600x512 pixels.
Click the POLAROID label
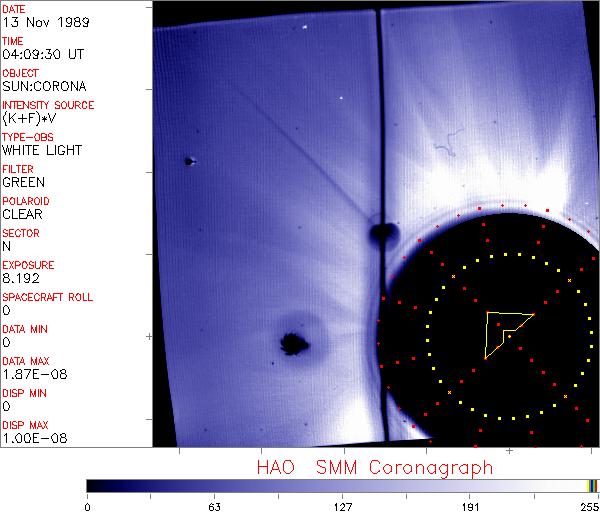[x=26, y=201]
